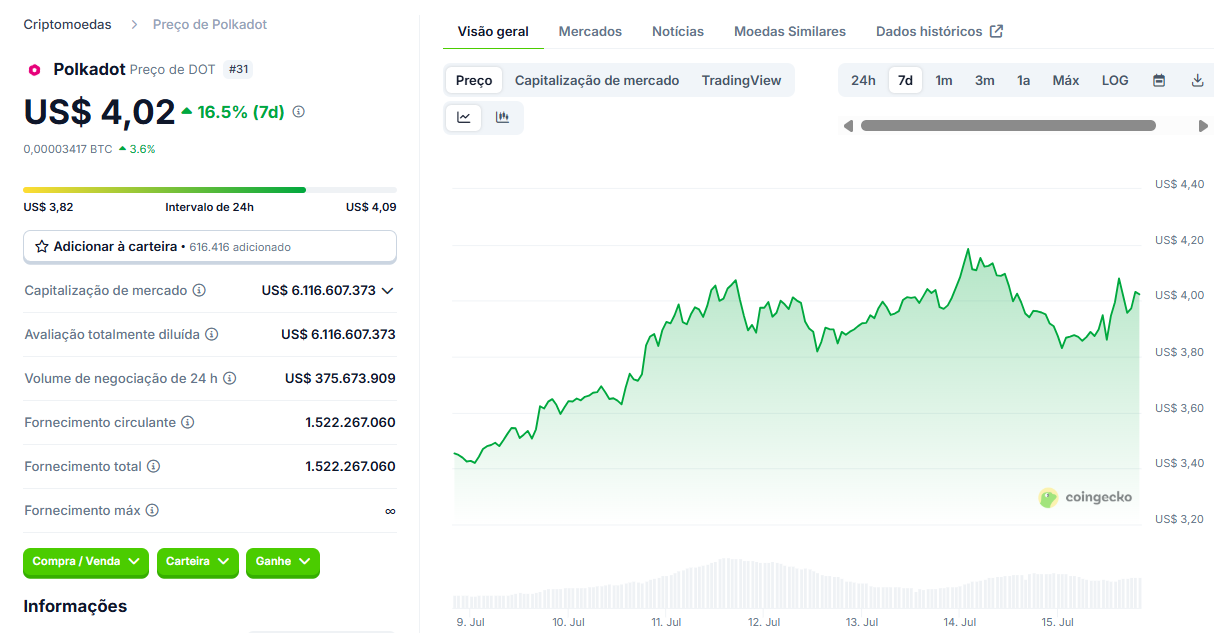The height and width of the screenshot is (633, 1215).
Task: Open the Ganhe dropdown
Action: pos(283,562)
